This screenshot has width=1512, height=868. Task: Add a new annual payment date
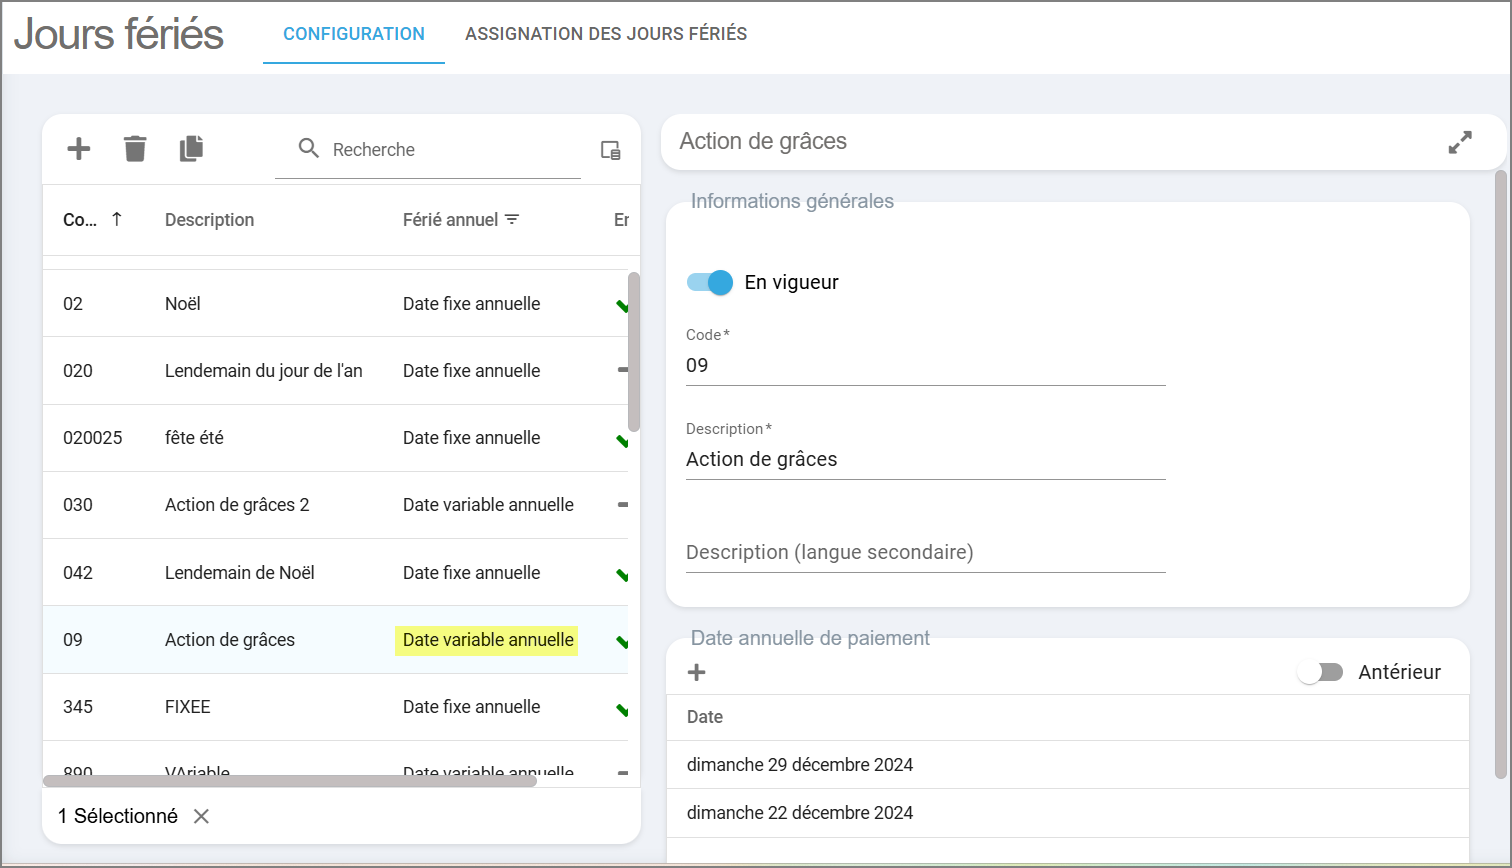(x=697, y=672)
